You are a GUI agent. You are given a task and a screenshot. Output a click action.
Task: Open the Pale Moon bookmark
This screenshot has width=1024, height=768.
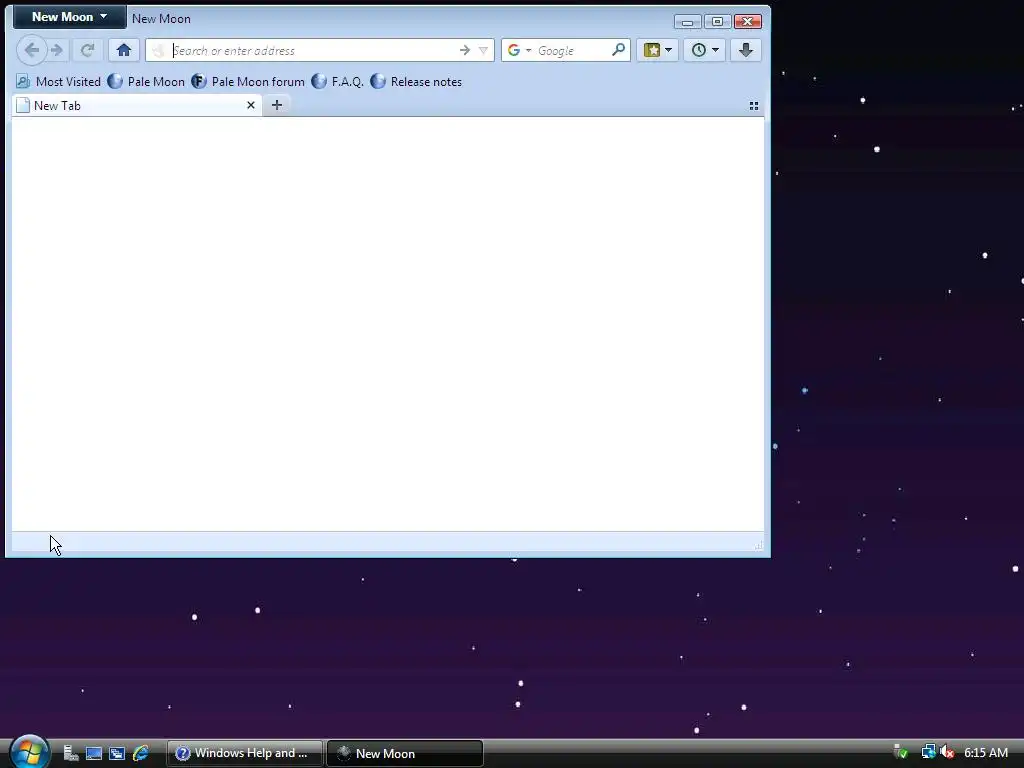(146, 82)
